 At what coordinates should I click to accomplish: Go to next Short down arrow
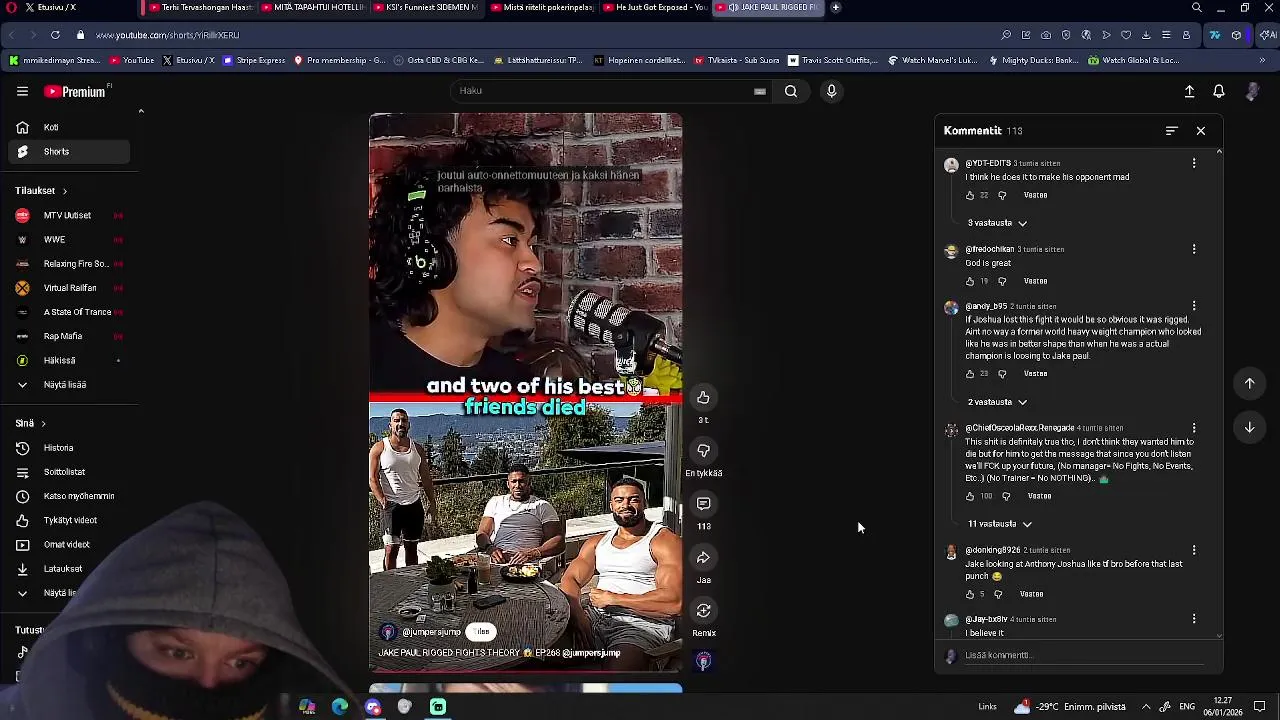[1249, 427]
